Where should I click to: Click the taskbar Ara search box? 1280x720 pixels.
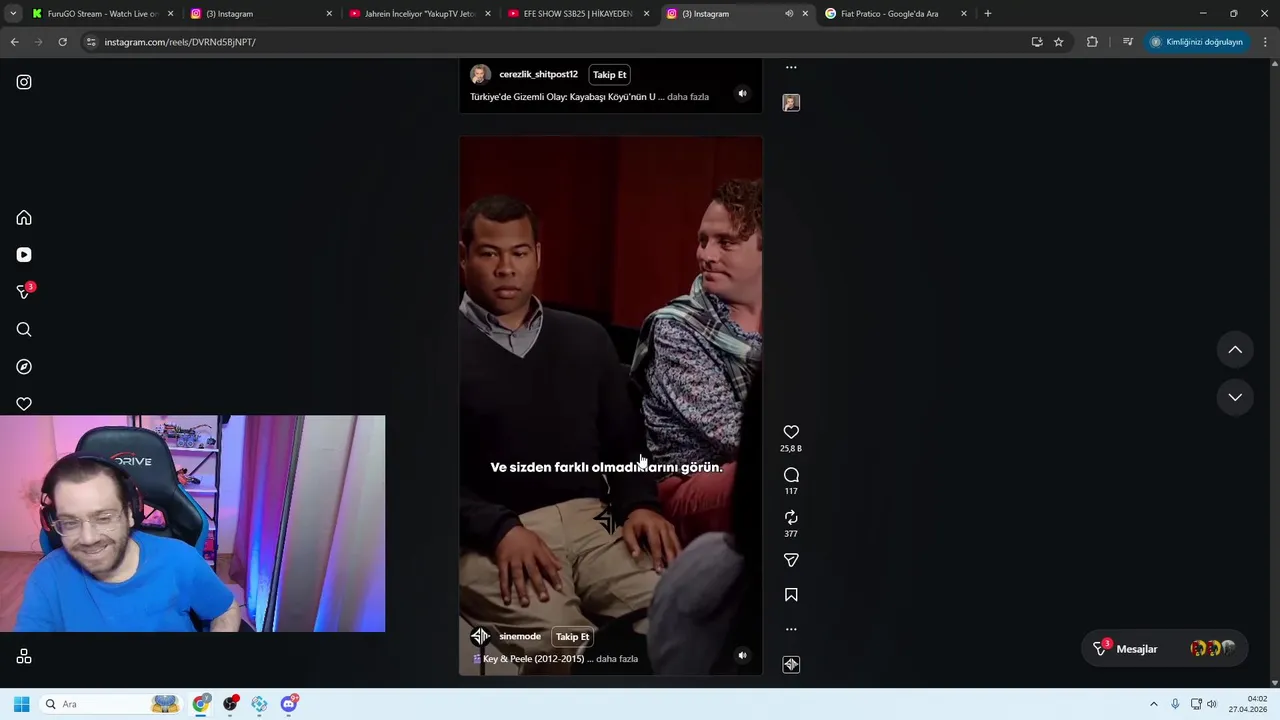[x=110, y=704]
